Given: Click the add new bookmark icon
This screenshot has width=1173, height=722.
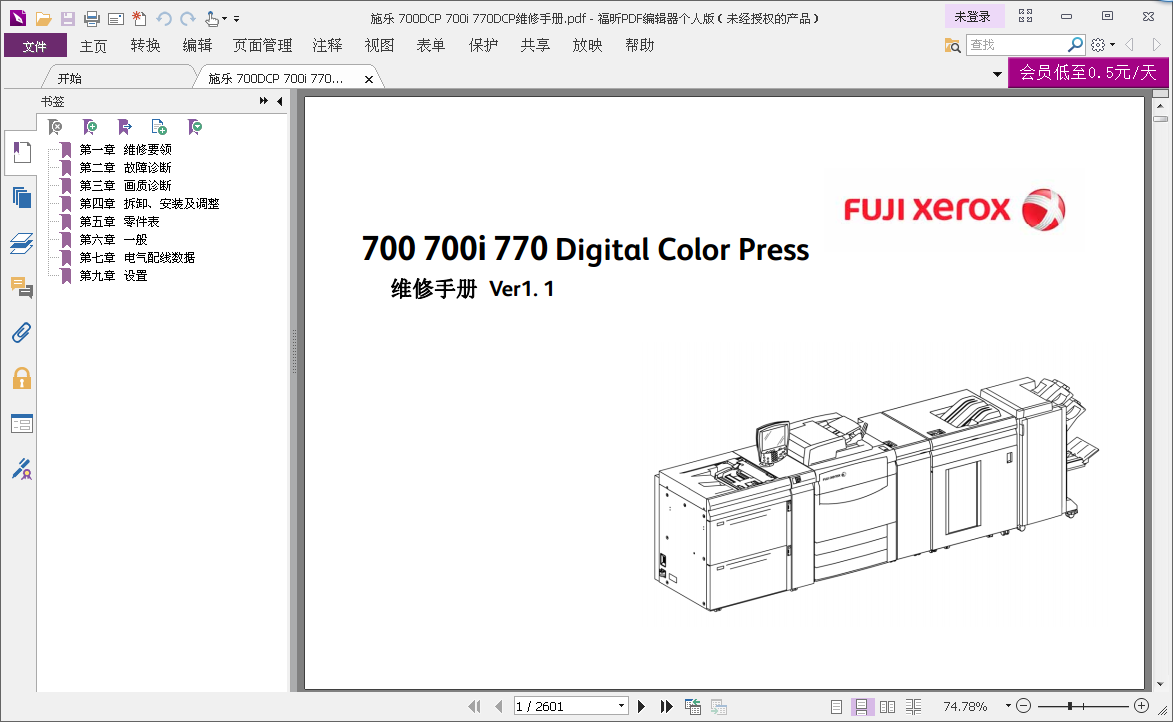Looking at the screenshot, I should pos(90,127).
